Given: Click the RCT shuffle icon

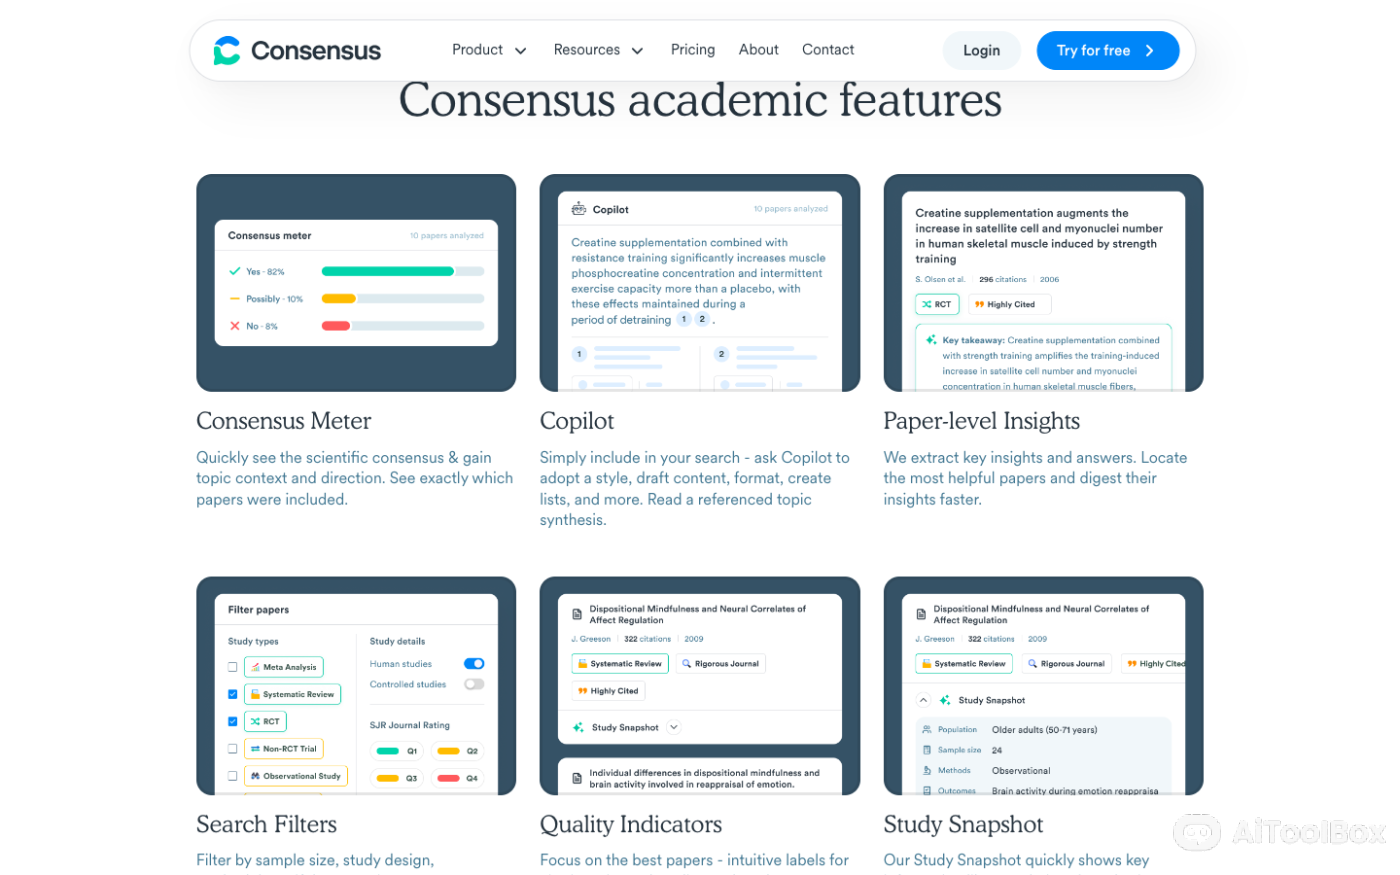Looking at the screenshot, I should tap(255, 721).
